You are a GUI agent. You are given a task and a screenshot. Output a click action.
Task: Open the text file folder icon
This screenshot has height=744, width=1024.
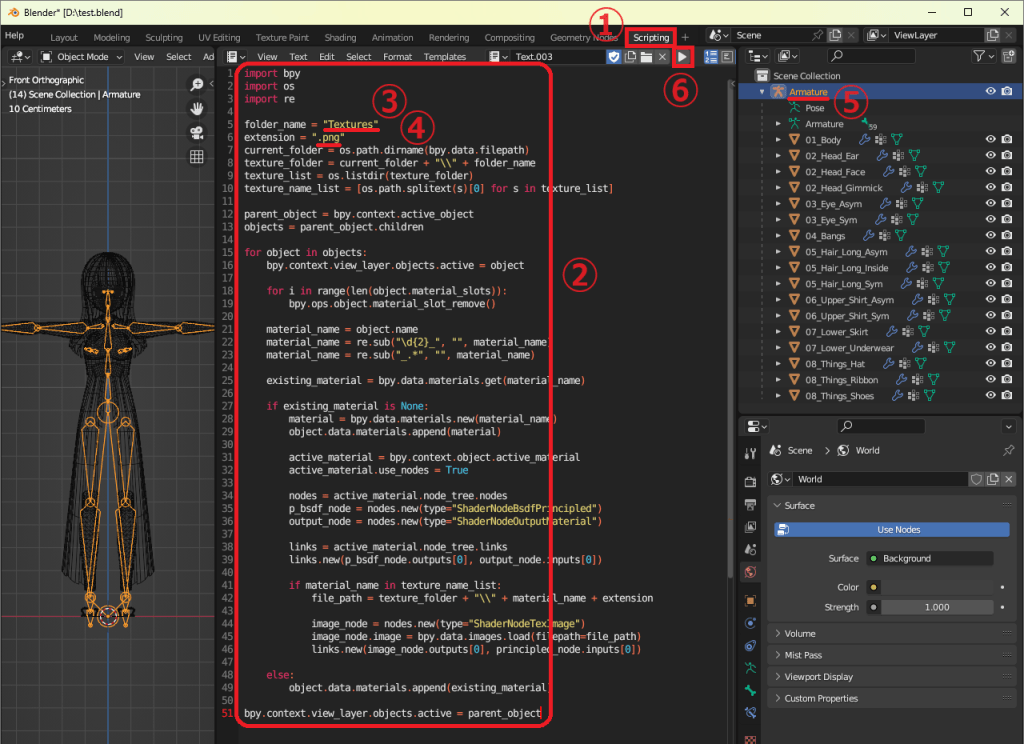[646, 57]
